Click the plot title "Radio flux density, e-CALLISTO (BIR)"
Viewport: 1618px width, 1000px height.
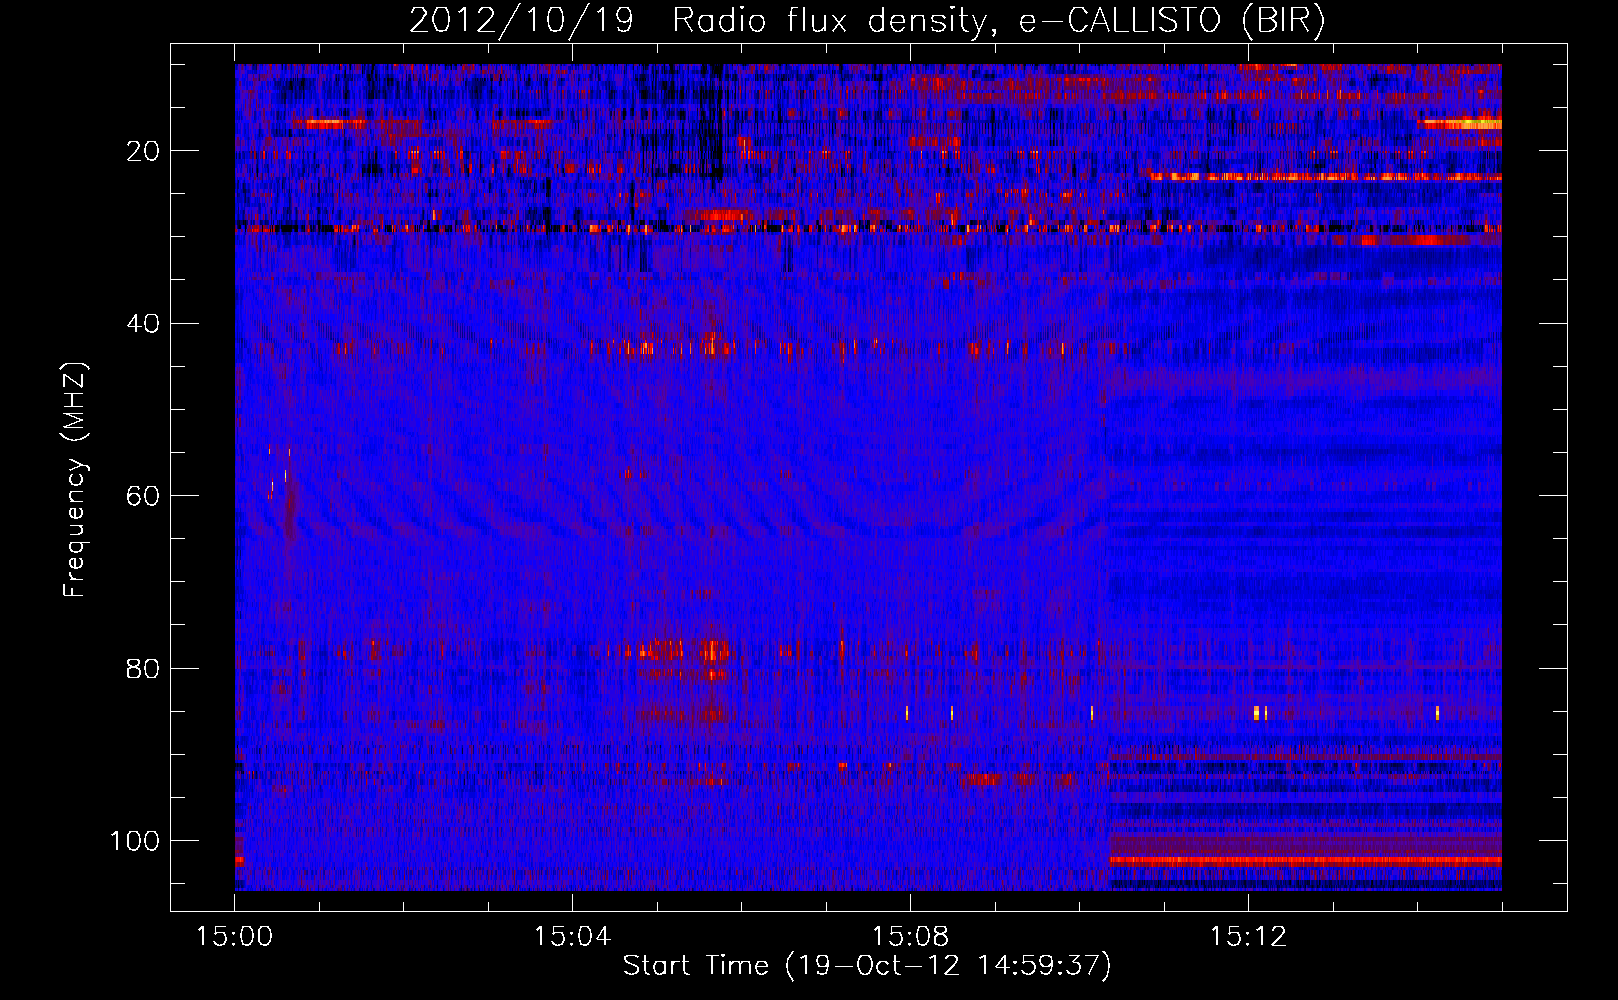[998, 21]
